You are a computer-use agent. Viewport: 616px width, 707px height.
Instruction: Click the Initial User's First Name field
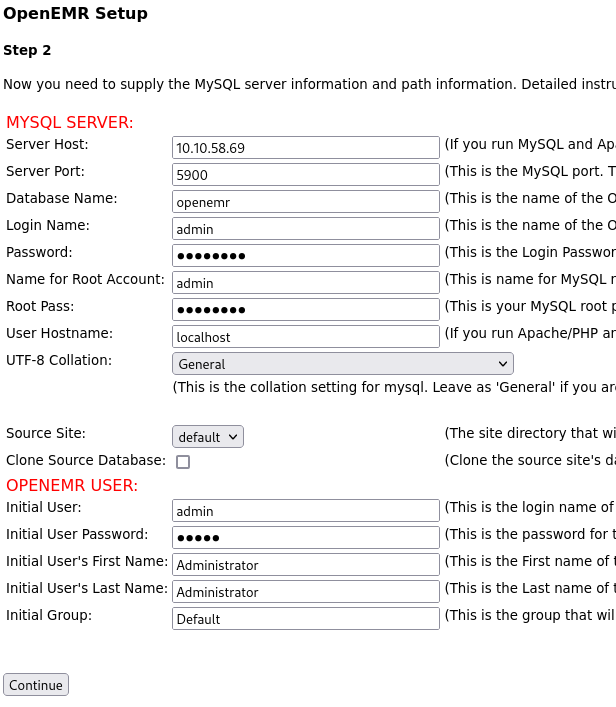306,565
